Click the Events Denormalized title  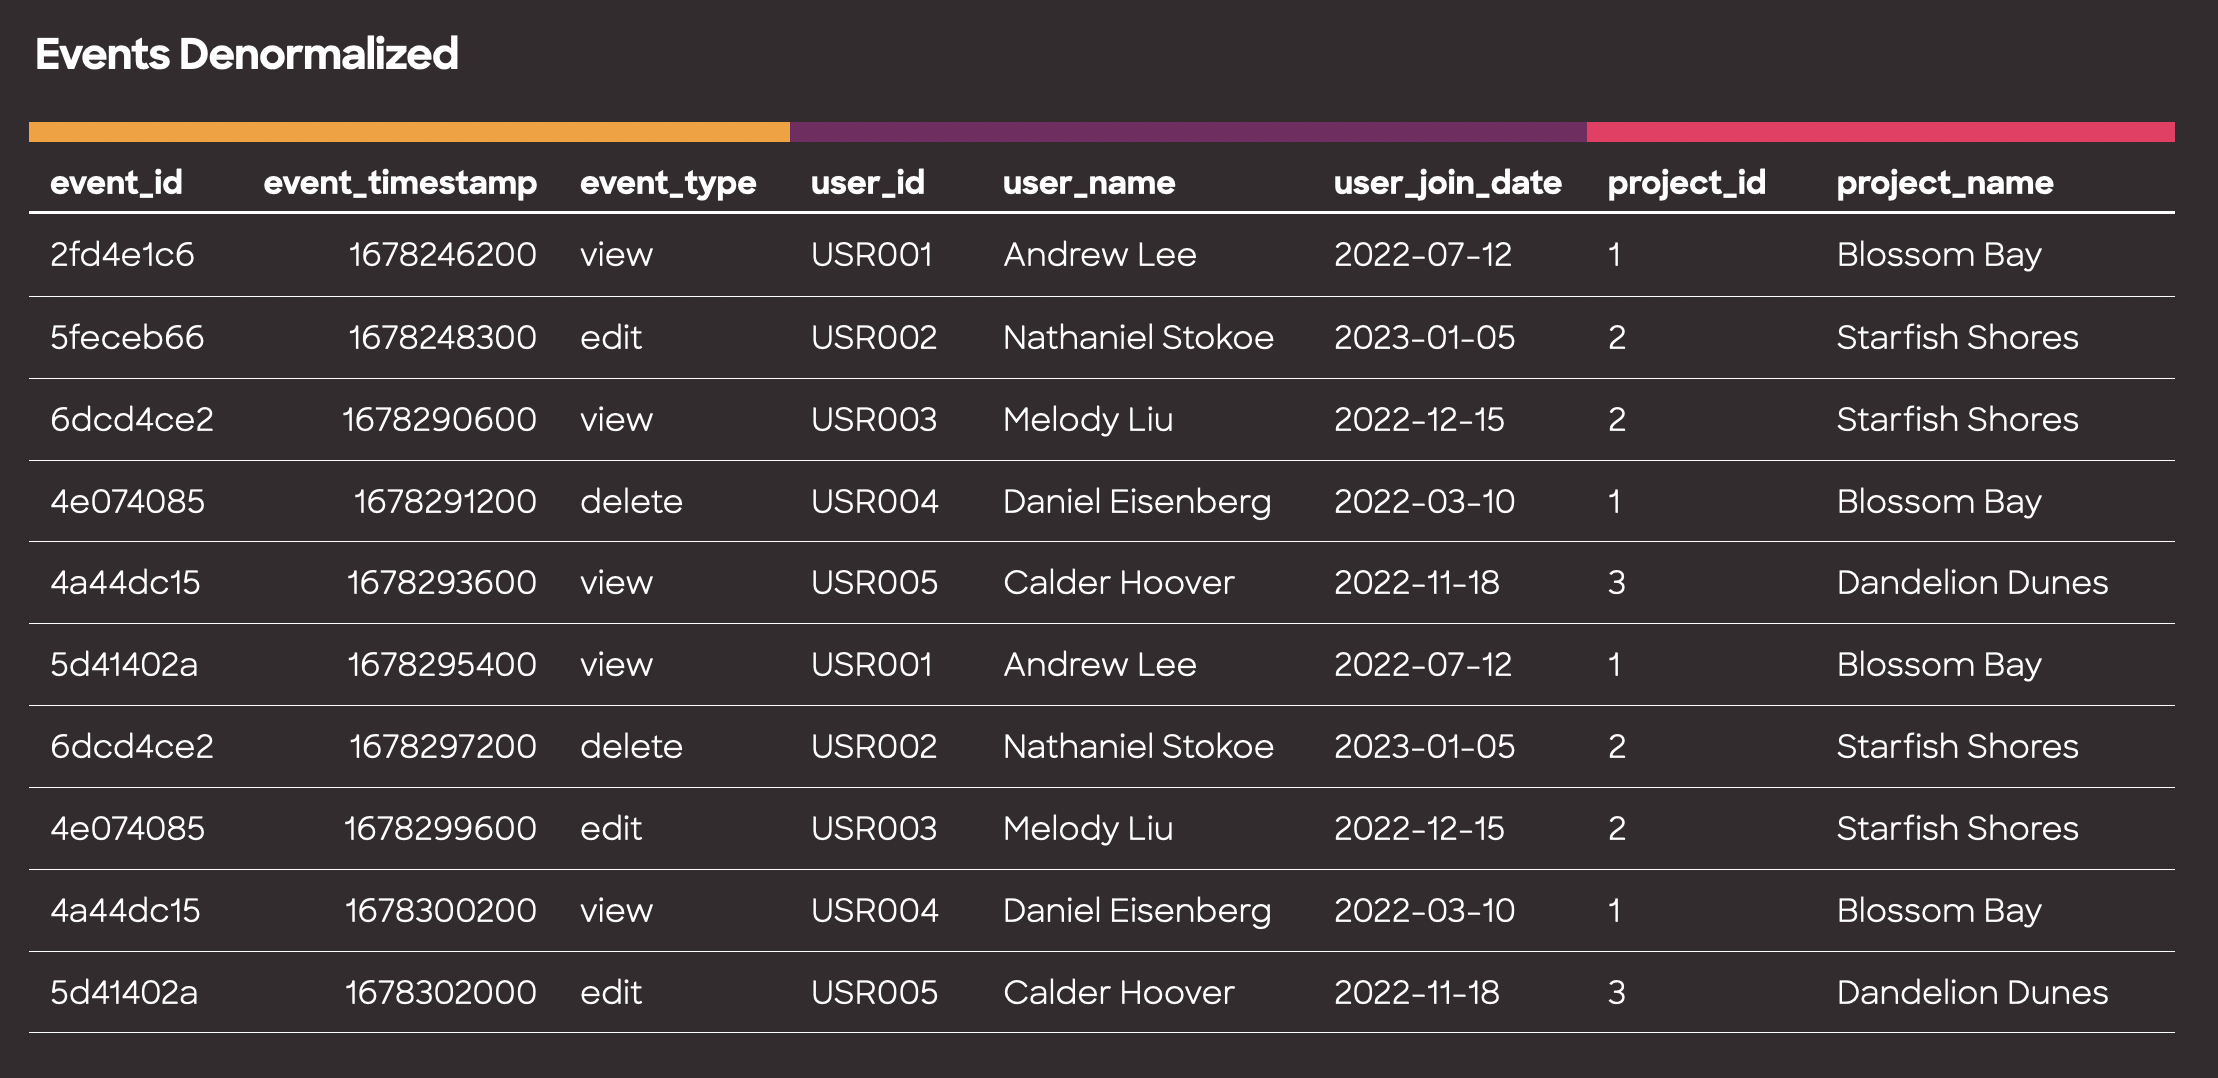pos(247,54)
